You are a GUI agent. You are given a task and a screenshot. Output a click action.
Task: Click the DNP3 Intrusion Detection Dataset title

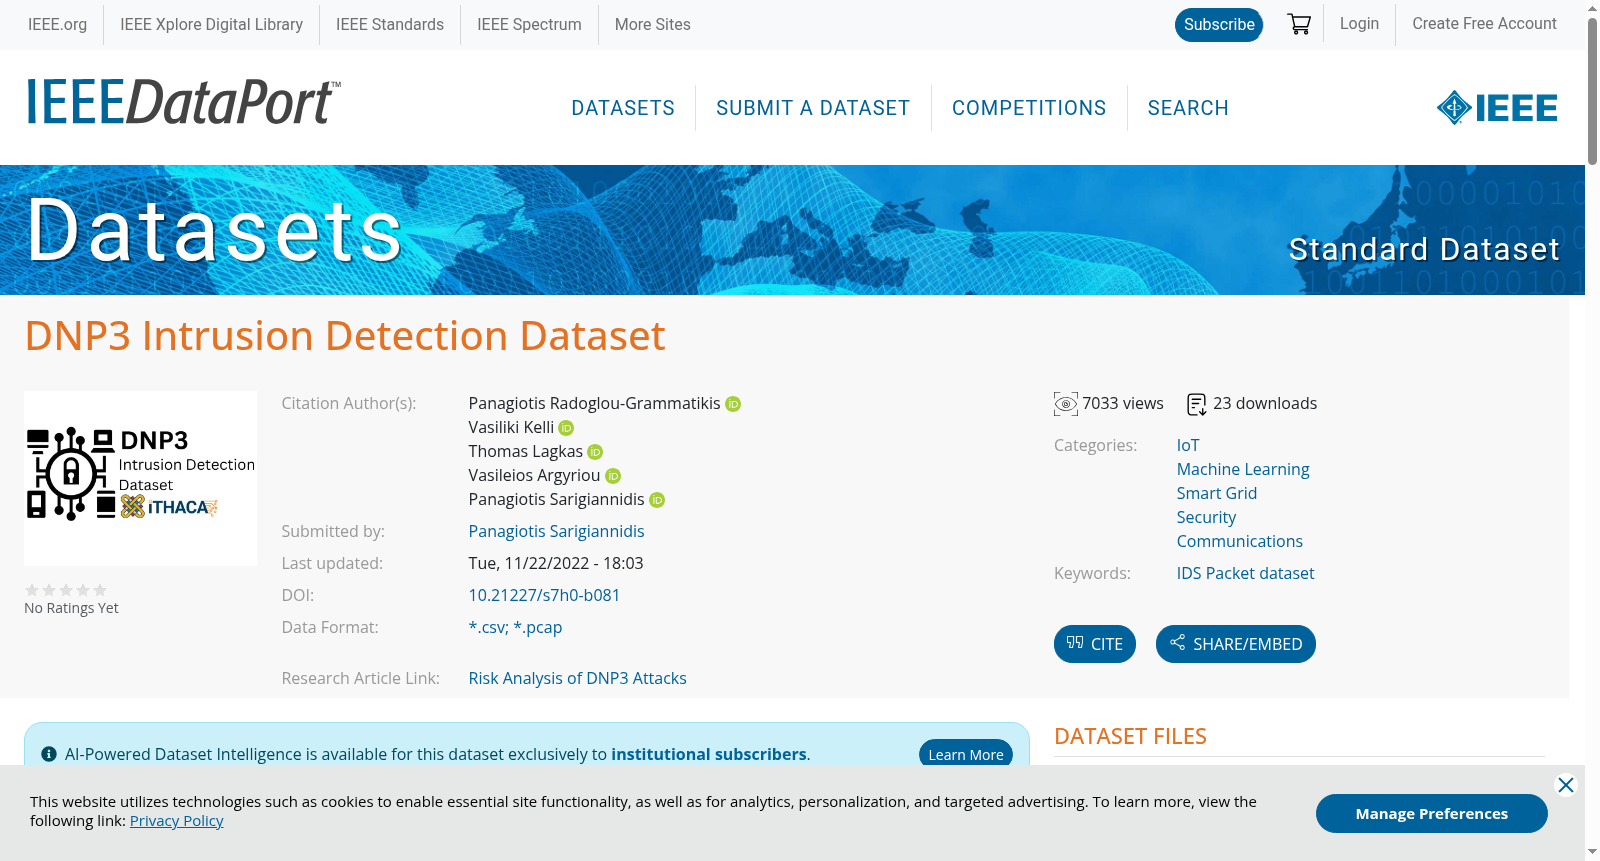coord(345,336)
